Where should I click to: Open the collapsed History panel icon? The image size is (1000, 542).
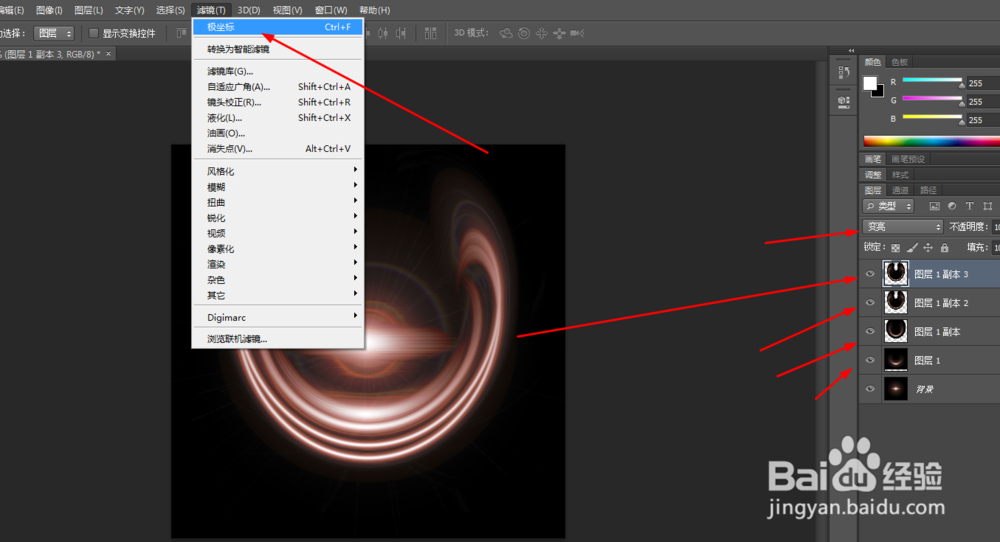[x=844, y=73]
